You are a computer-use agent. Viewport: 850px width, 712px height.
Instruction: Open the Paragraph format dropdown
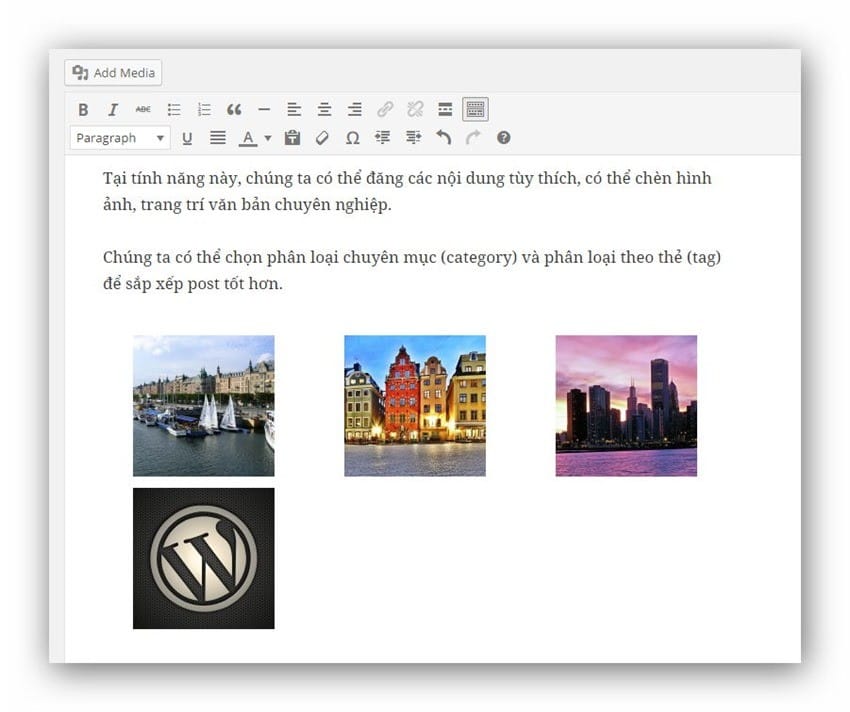pyautogui.click(x=120, y=138)
